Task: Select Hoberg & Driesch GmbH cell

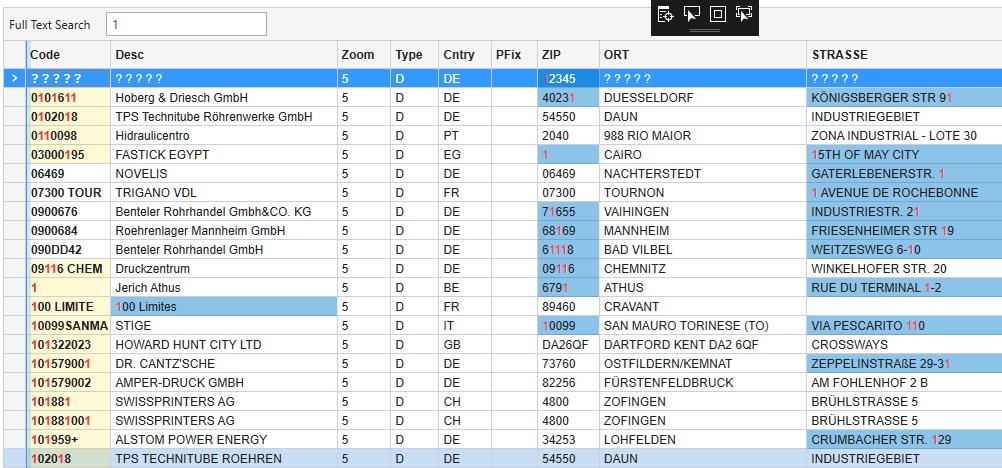Action: [x=224, y=98]
